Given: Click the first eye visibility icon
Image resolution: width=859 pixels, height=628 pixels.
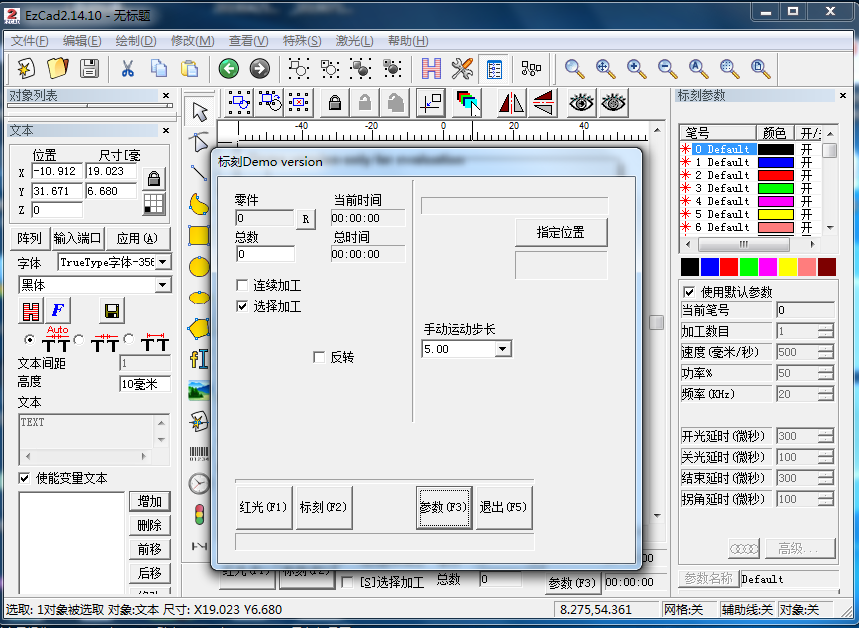Looking at the screenshot, I should pos(581,102).
